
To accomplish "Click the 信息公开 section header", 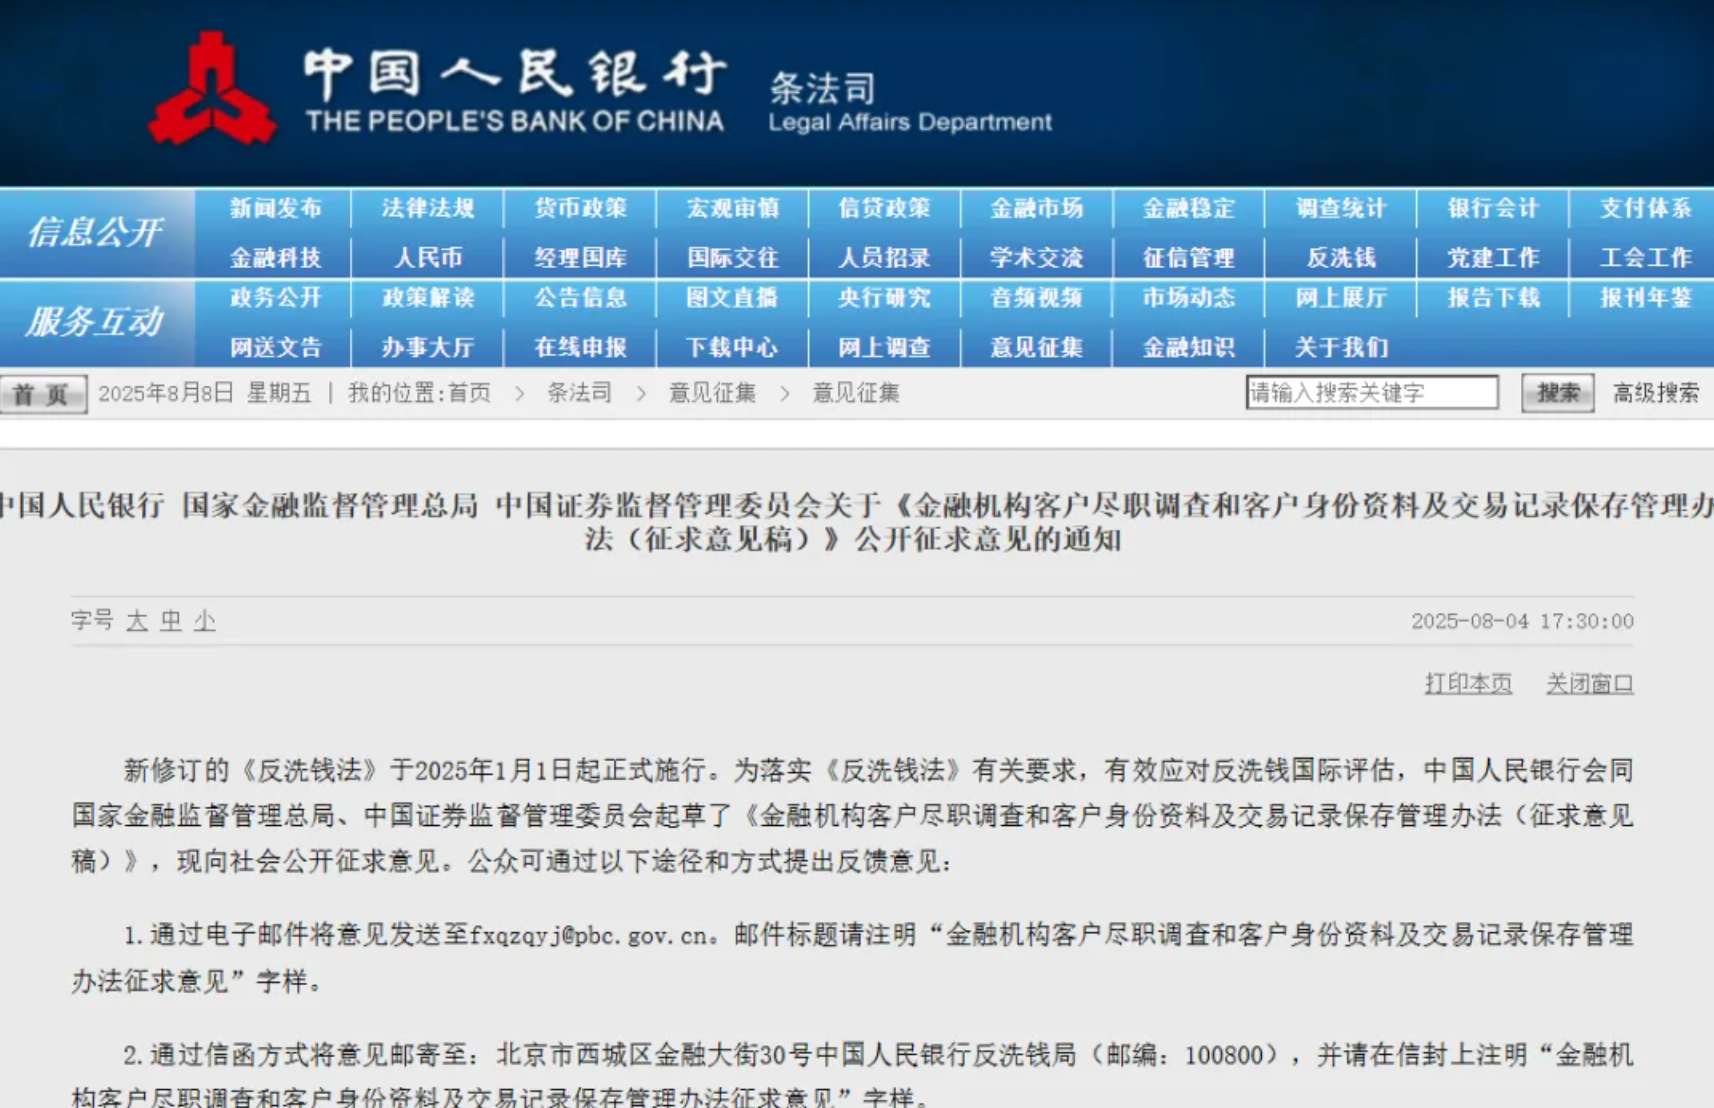I will [95, 232].
